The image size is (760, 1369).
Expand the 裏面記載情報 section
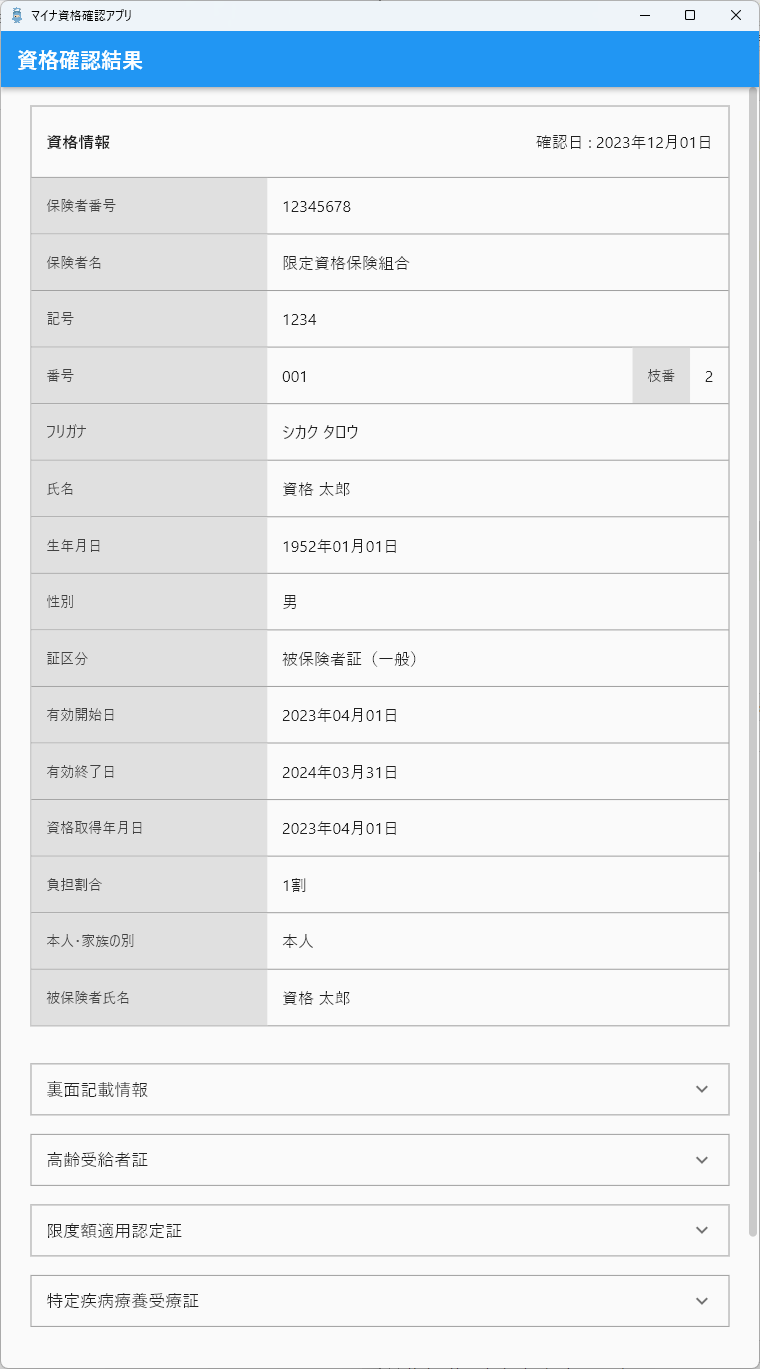pos(380,1089)
